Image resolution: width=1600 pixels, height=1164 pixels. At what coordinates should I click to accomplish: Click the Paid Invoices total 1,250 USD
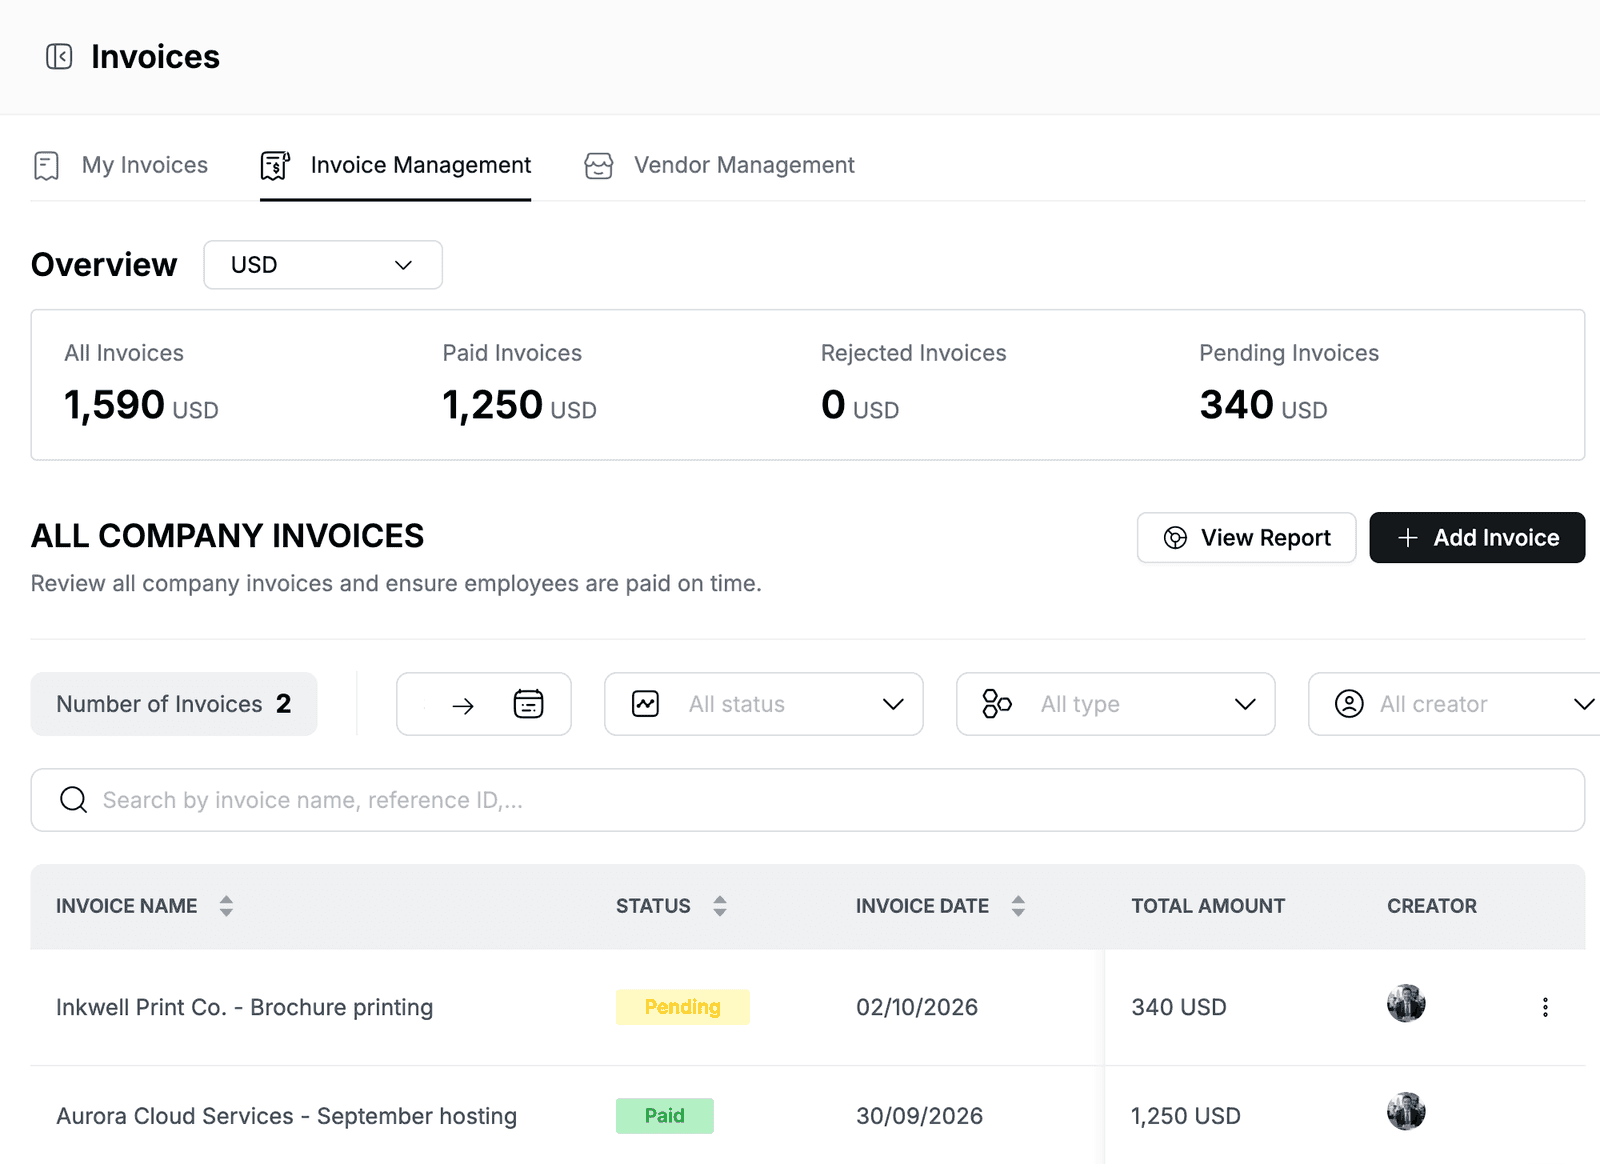click(x=519, y=405)
